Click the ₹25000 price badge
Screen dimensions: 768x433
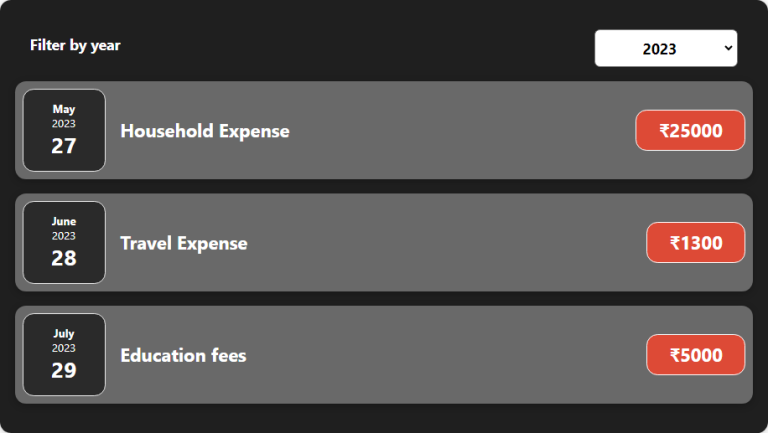point(690,130)
